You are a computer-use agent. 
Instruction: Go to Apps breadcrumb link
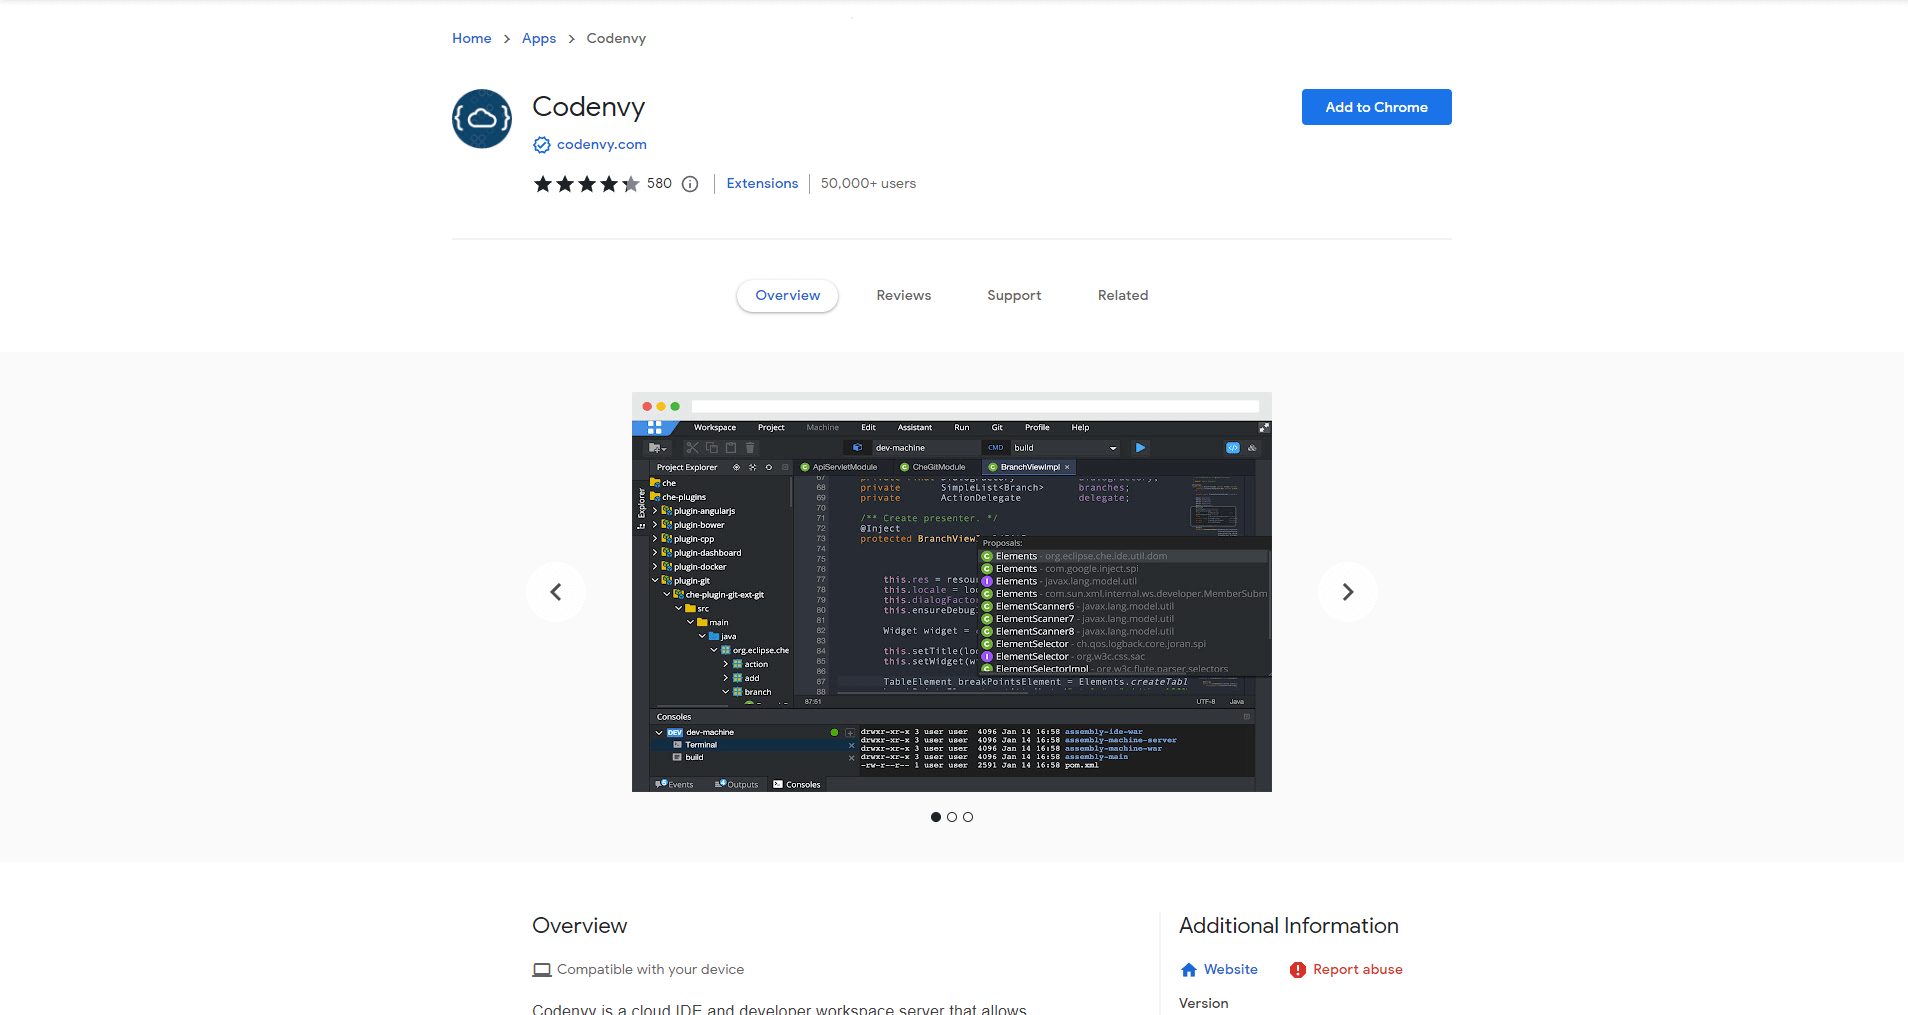(539, 39)
